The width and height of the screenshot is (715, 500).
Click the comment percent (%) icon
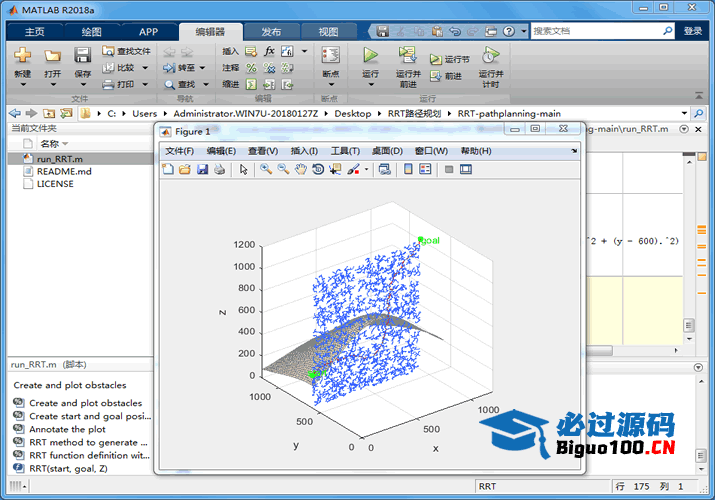[251, 68]
